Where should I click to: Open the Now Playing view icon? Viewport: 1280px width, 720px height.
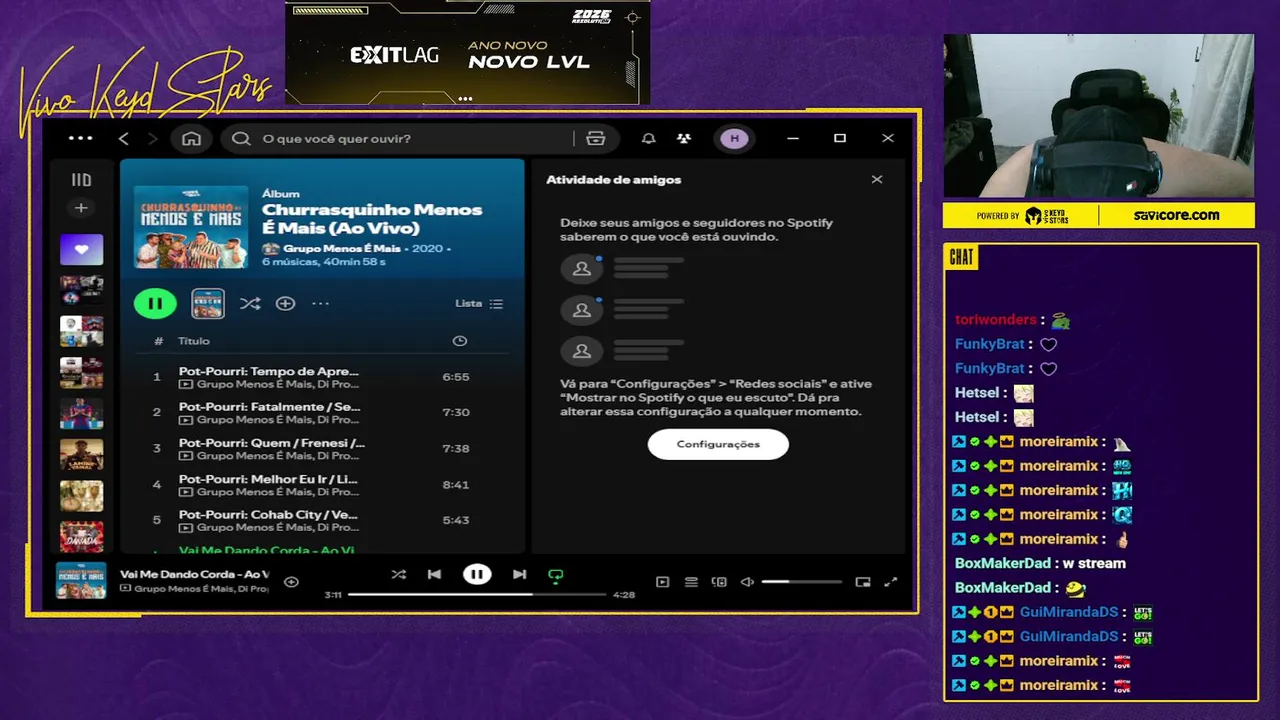[x=662, y=582]
